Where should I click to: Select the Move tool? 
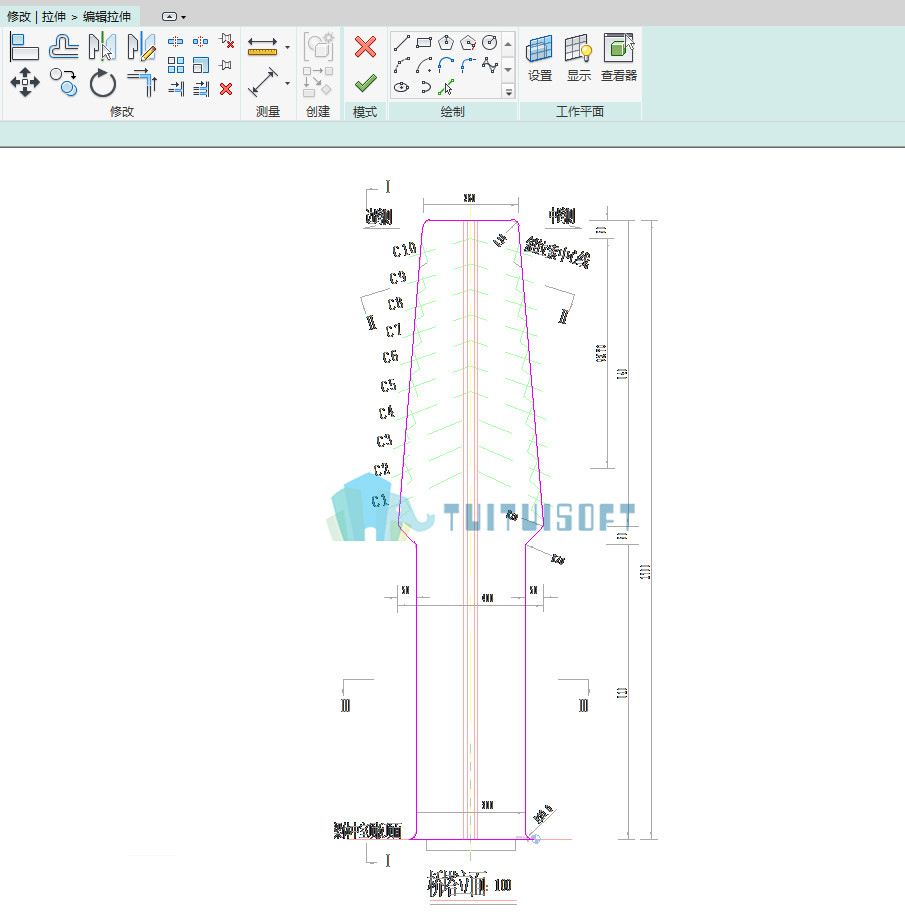tap(25, 82)
